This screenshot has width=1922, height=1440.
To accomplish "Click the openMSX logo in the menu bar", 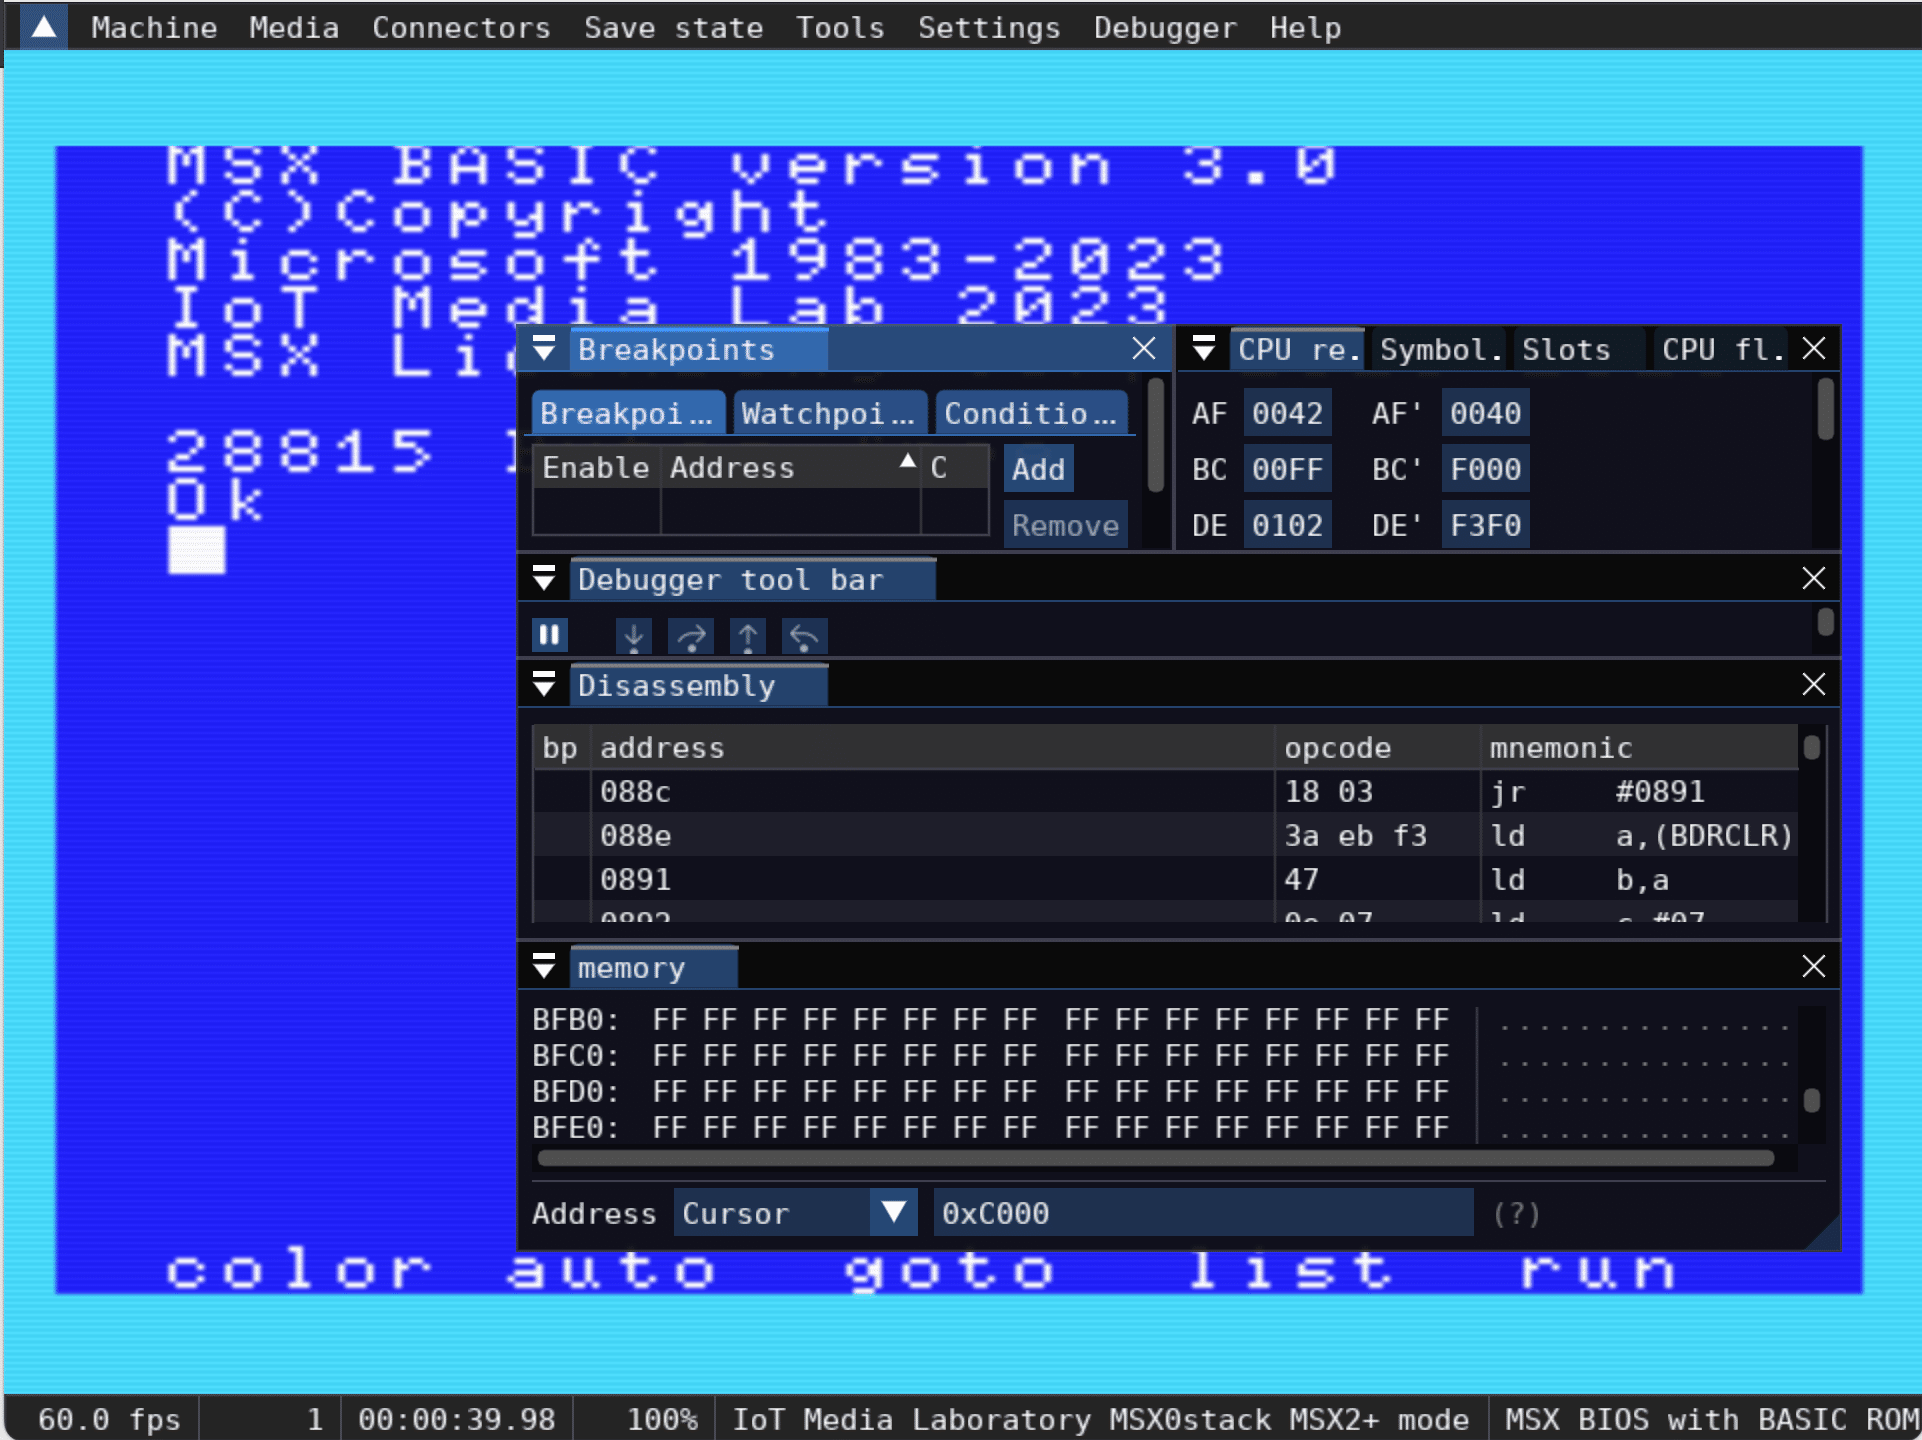I will coord(41,27).
